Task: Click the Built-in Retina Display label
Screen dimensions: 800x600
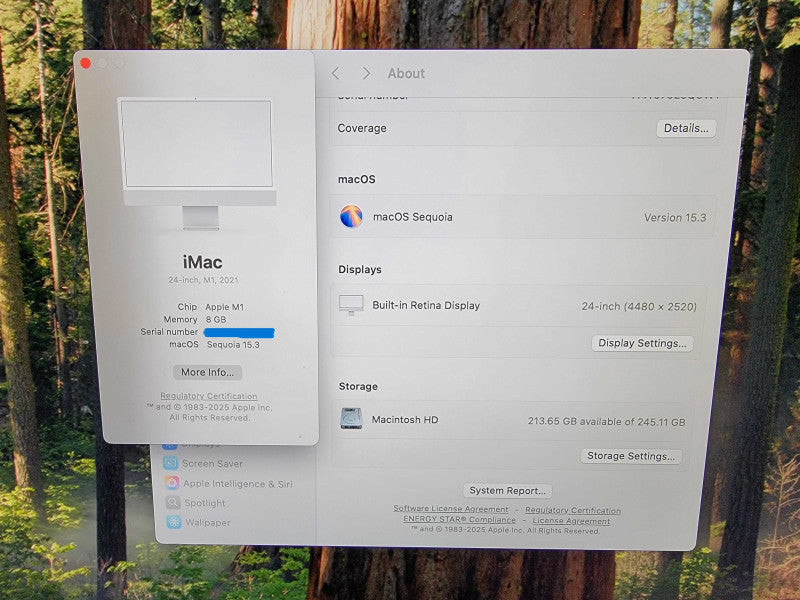Action: (x=426, y=306)
